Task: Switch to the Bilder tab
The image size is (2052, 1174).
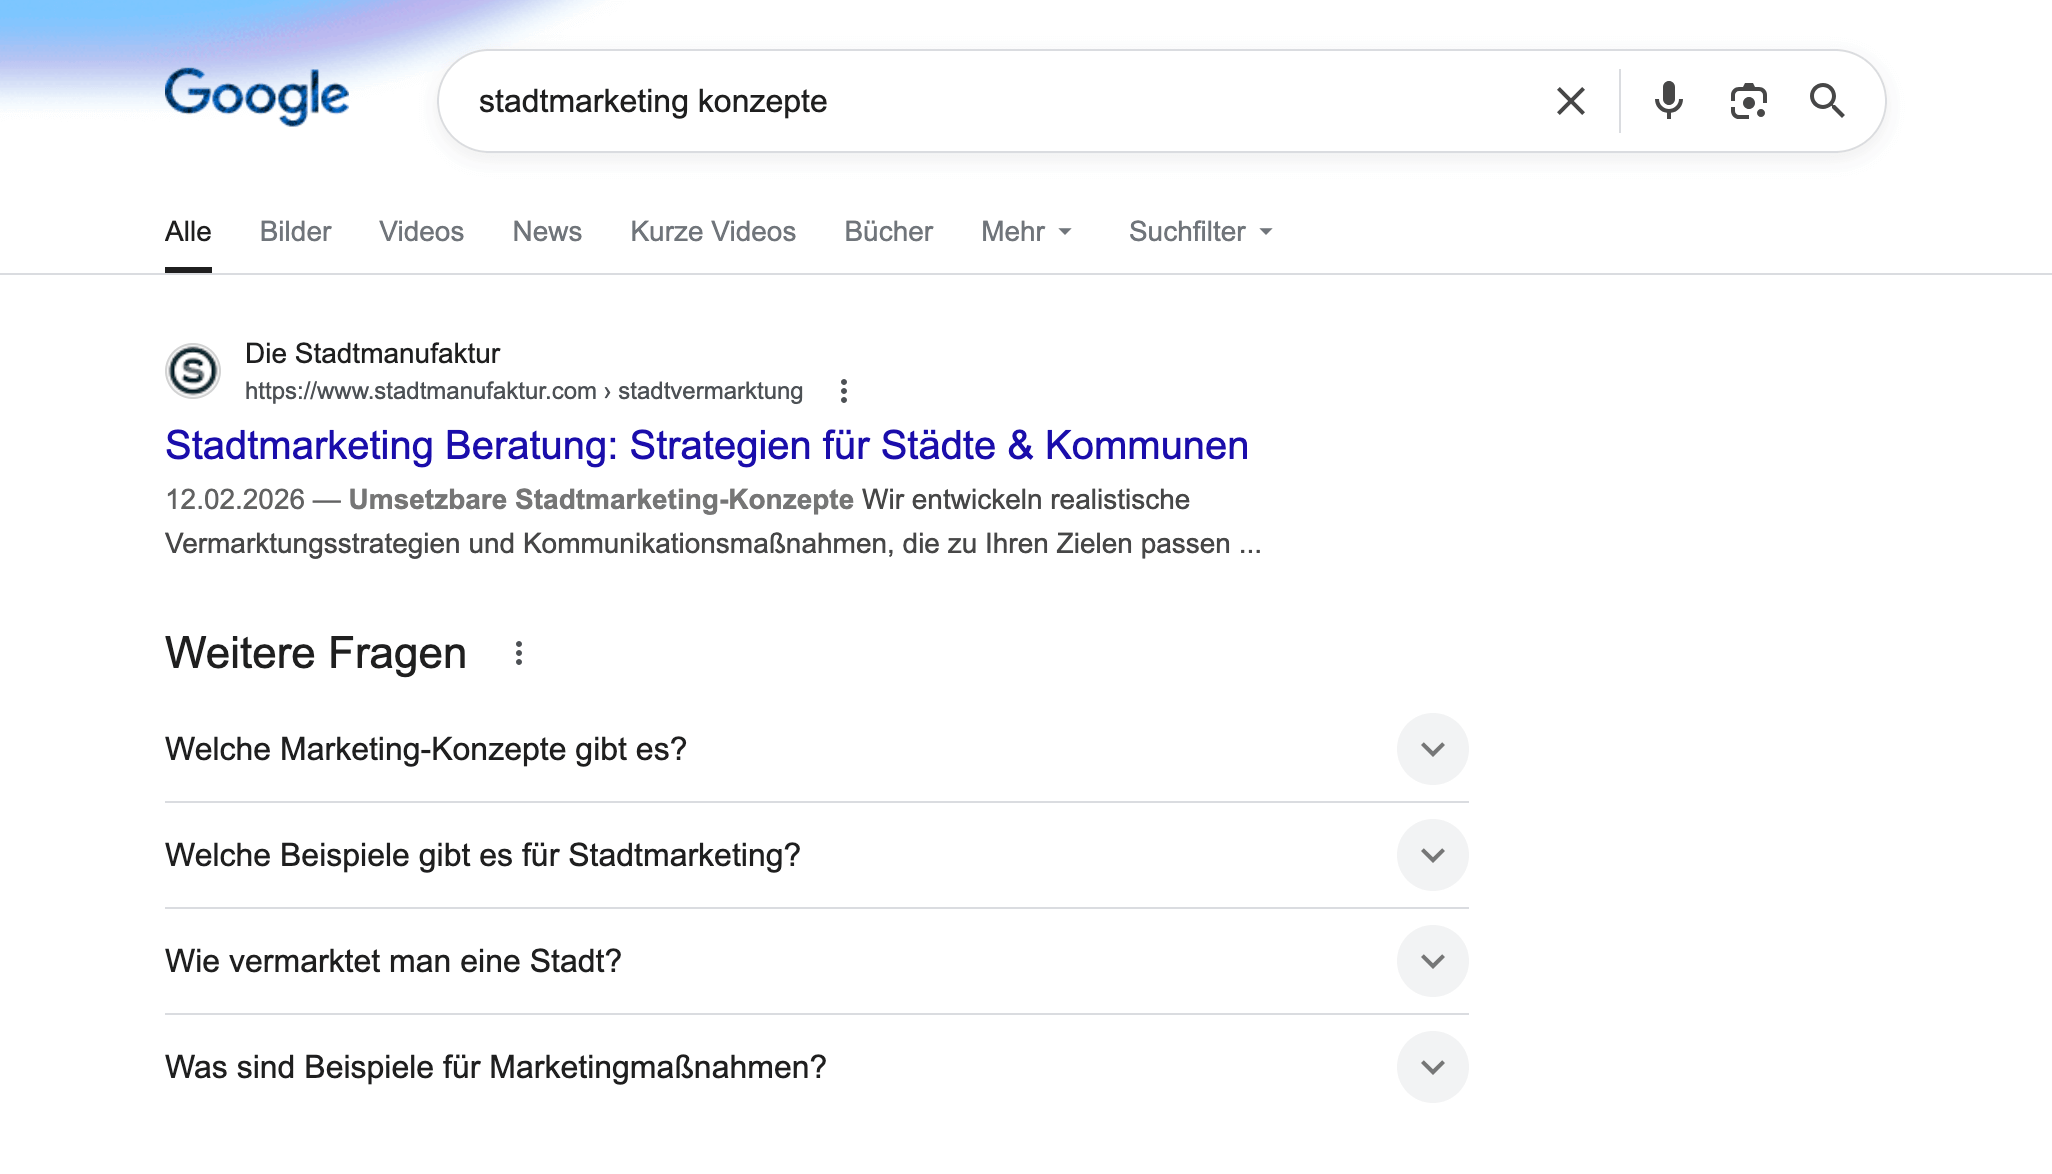Action: tap(295, 232)
